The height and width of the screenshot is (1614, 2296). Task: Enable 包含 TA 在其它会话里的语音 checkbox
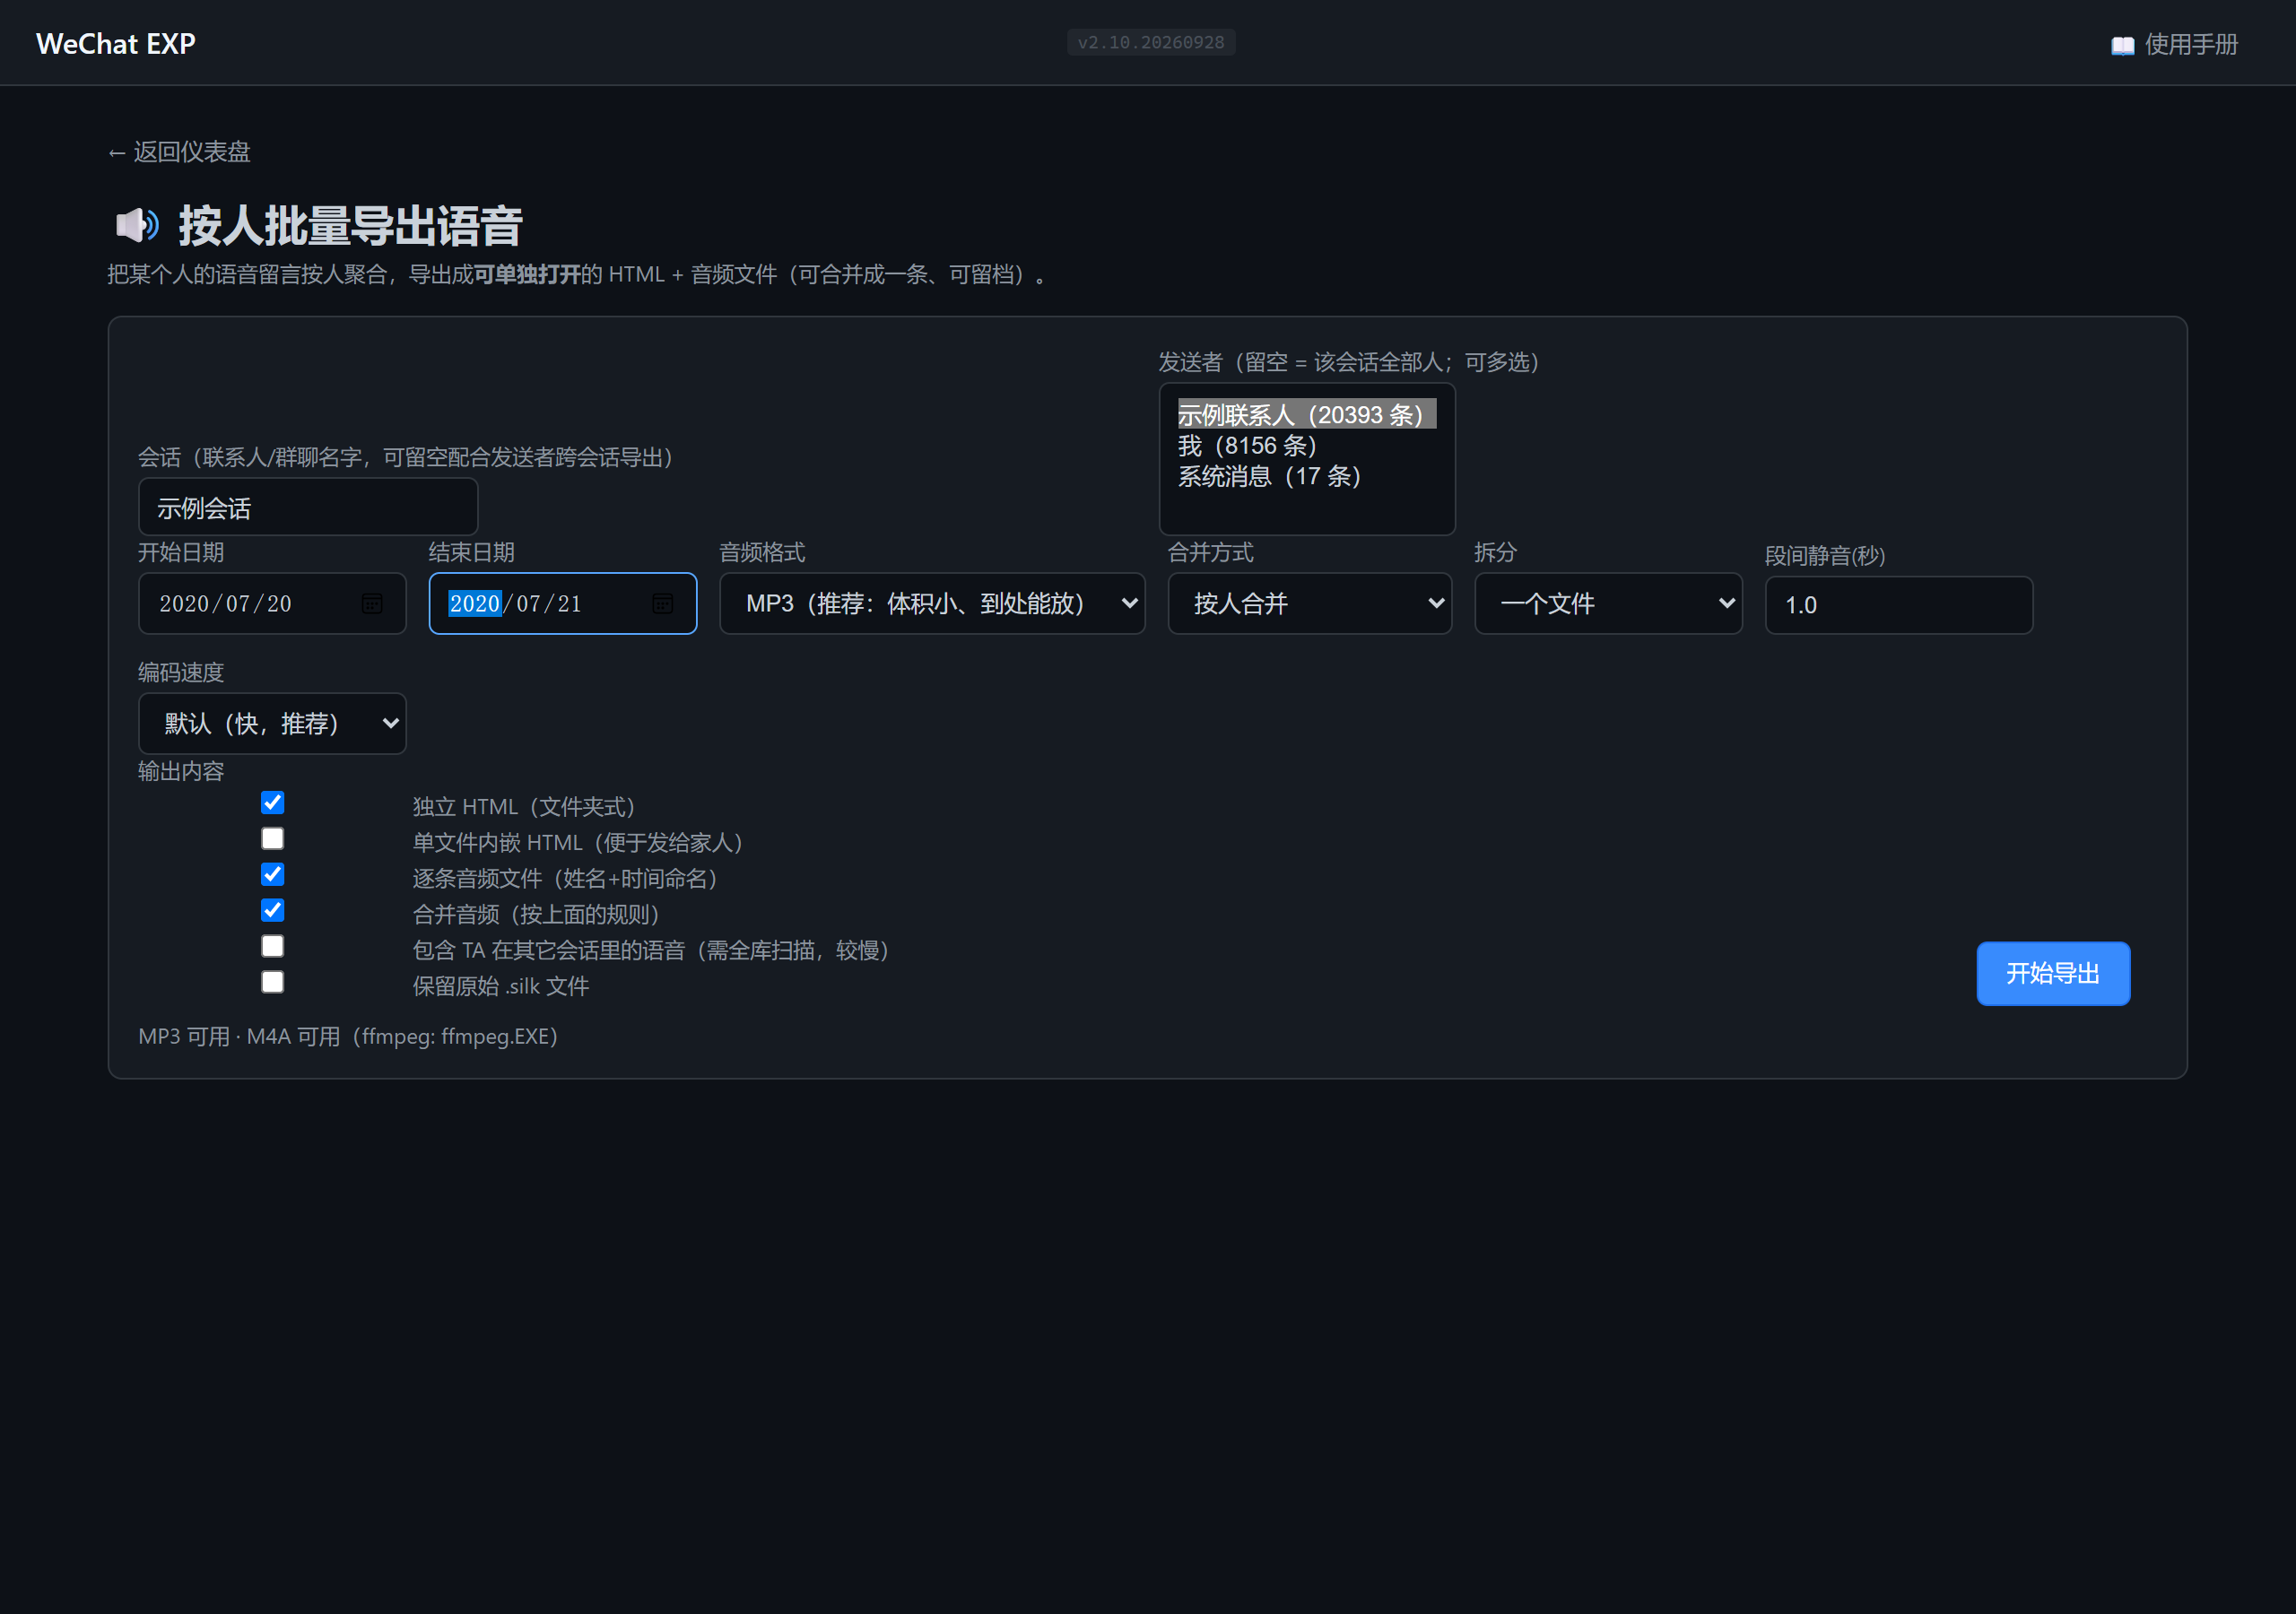pyautogui.click(x=272, y=946)
